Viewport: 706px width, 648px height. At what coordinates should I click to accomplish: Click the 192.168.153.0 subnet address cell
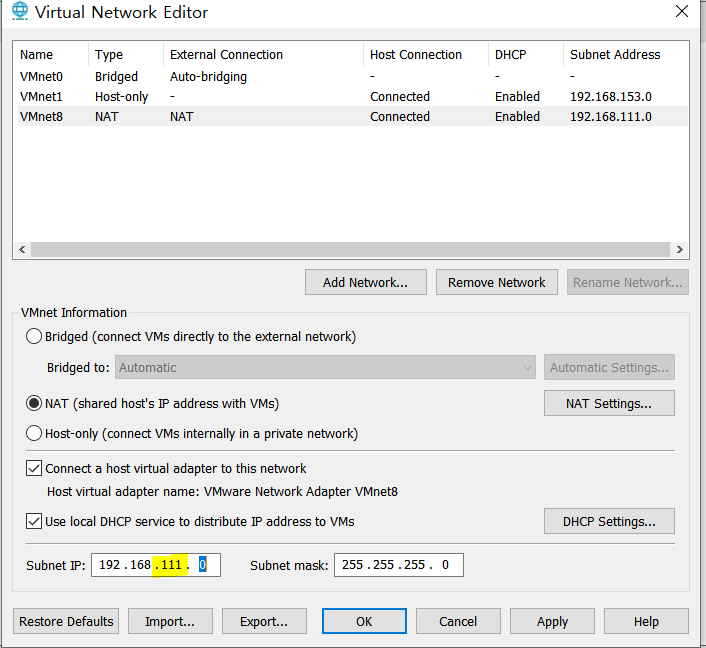point(611,96)
